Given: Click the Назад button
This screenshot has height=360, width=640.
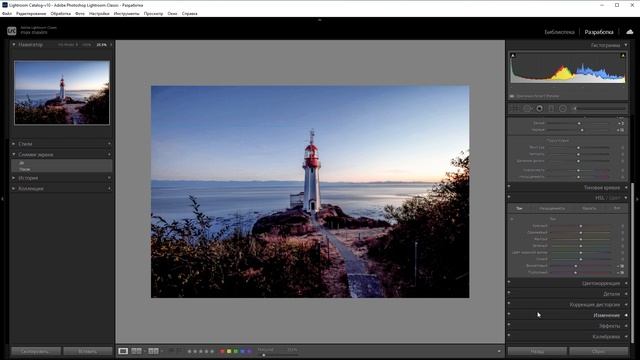Looking at the screenshot, I should tap(537, 351).
